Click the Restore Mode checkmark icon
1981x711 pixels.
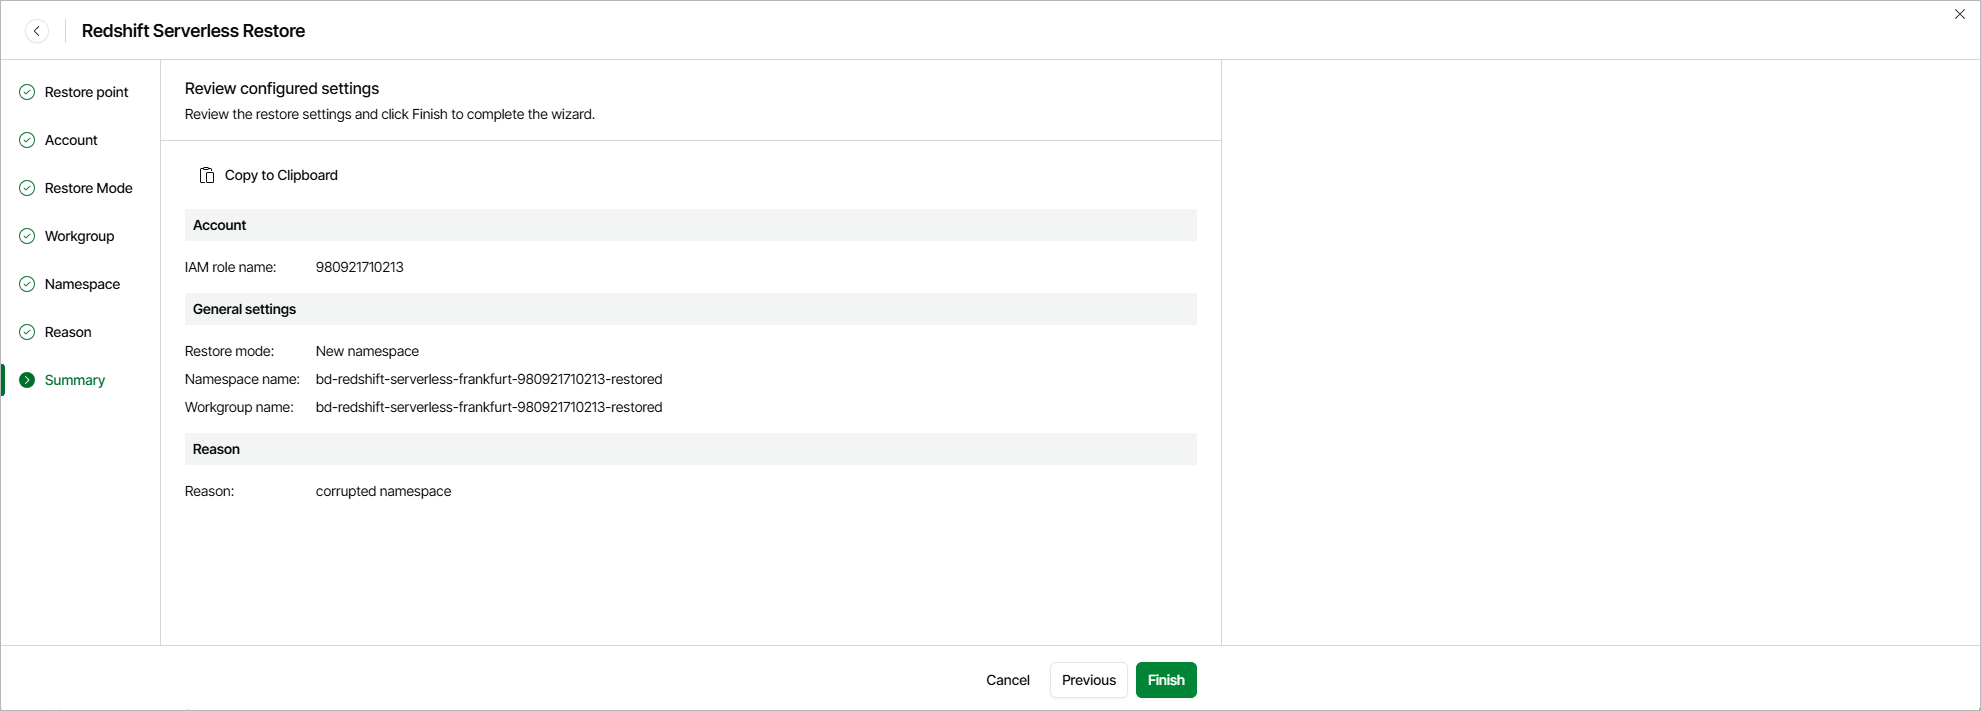click(x=27, y=188)
